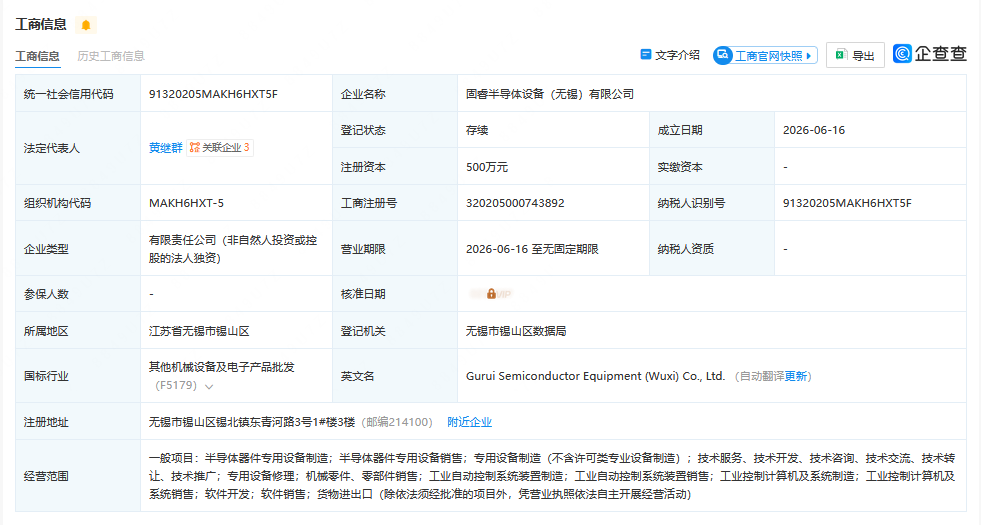Select business term 2026-06-16 至无固定期限

coord(532,249)
